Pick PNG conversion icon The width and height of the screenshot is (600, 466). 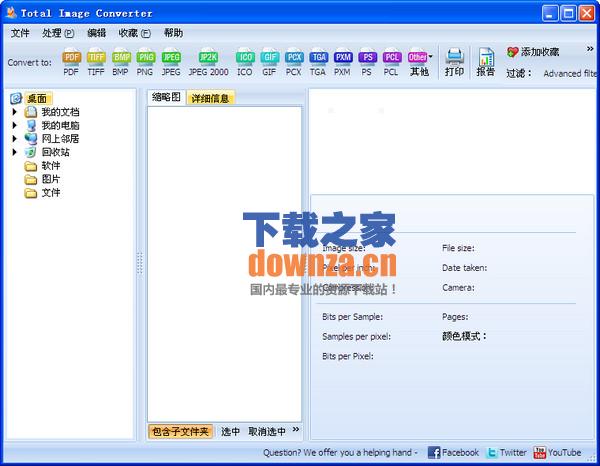click(145, 63)
